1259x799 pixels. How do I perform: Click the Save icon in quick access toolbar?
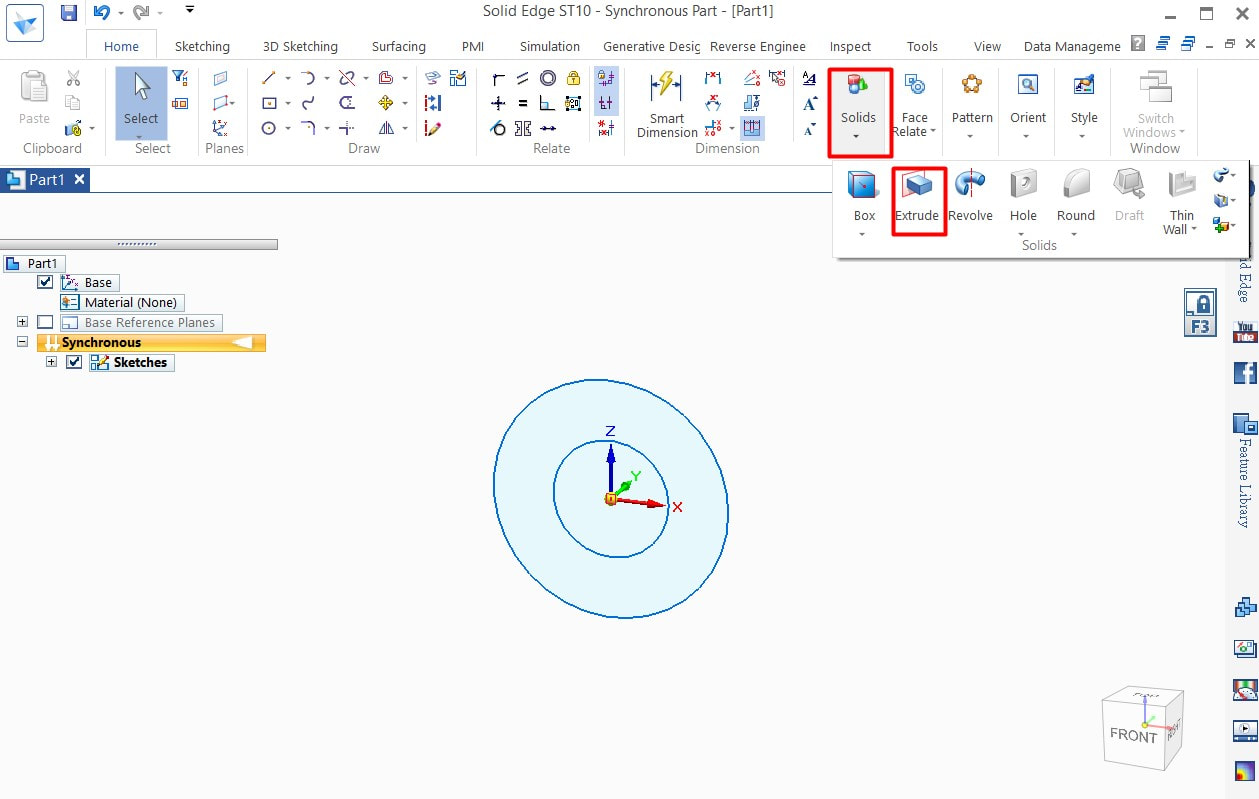(68, 13)
